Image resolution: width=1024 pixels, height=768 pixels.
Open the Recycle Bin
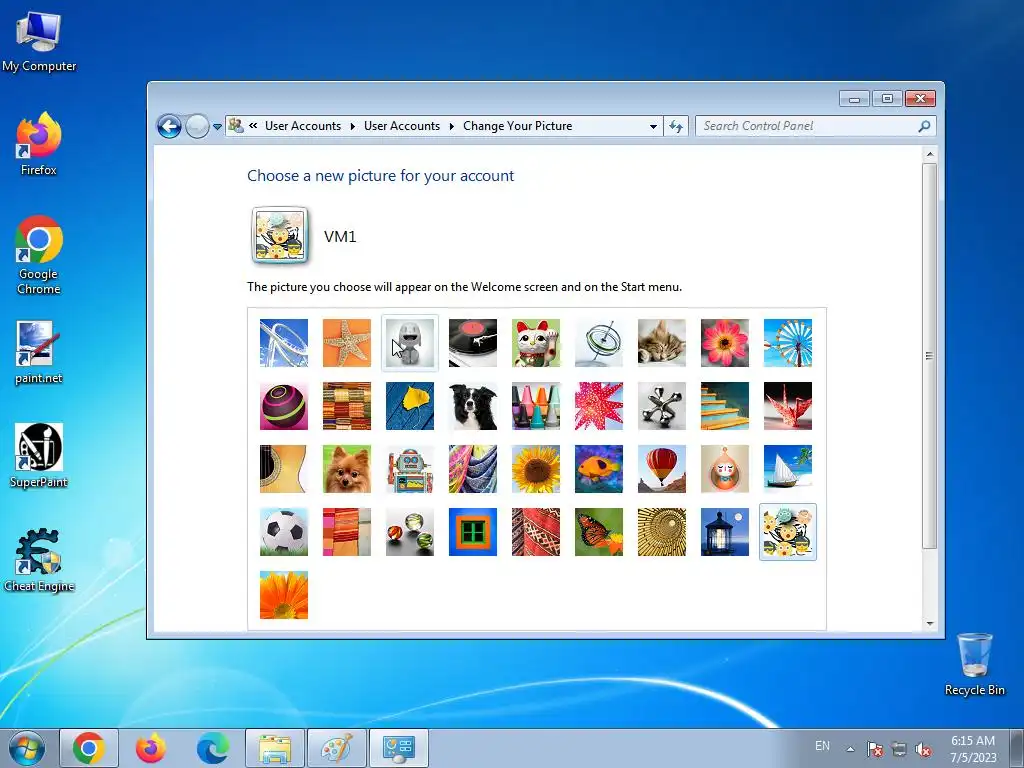click(x=974, y=664)
